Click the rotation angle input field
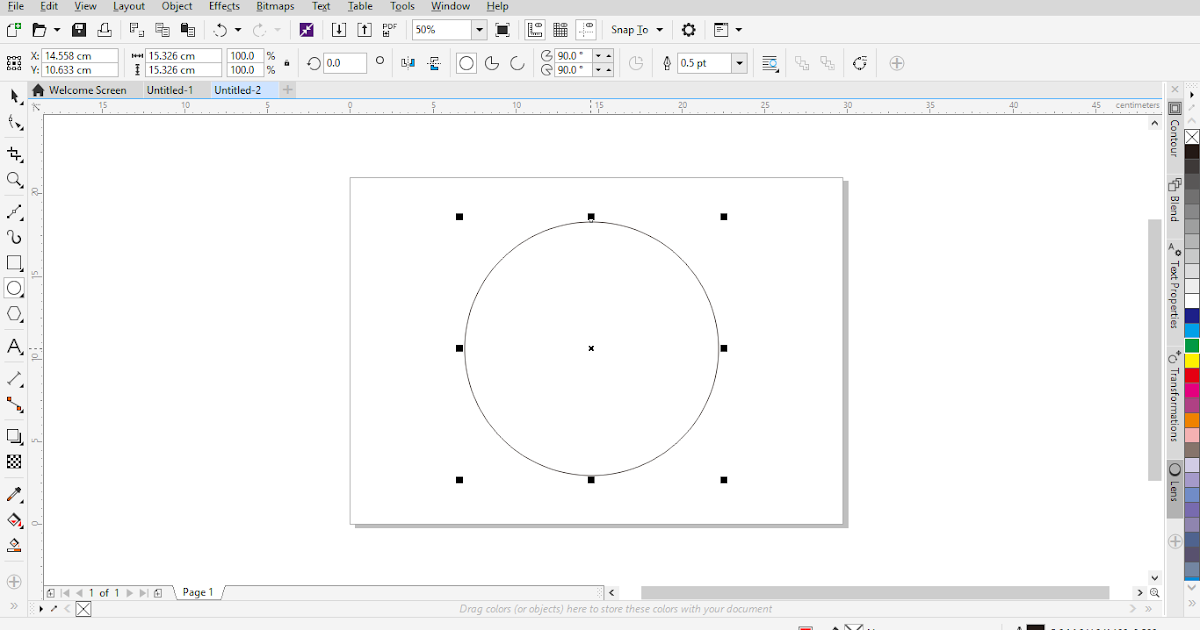 (x=344, y=63)
